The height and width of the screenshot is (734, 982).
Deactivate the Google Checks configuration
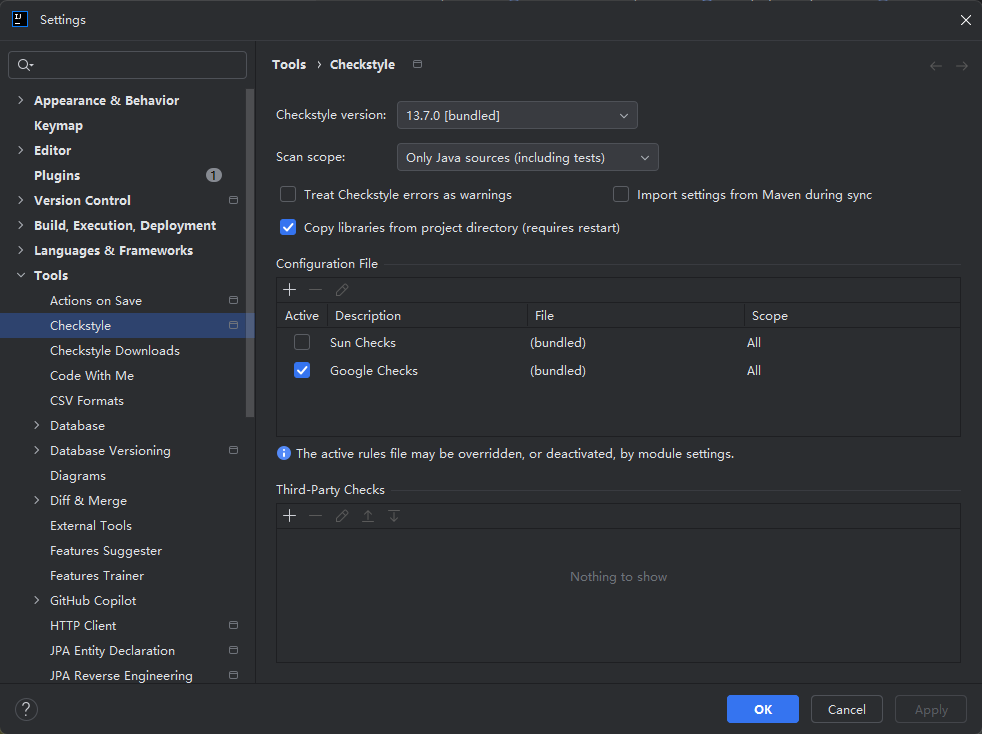tap(302, 370)
